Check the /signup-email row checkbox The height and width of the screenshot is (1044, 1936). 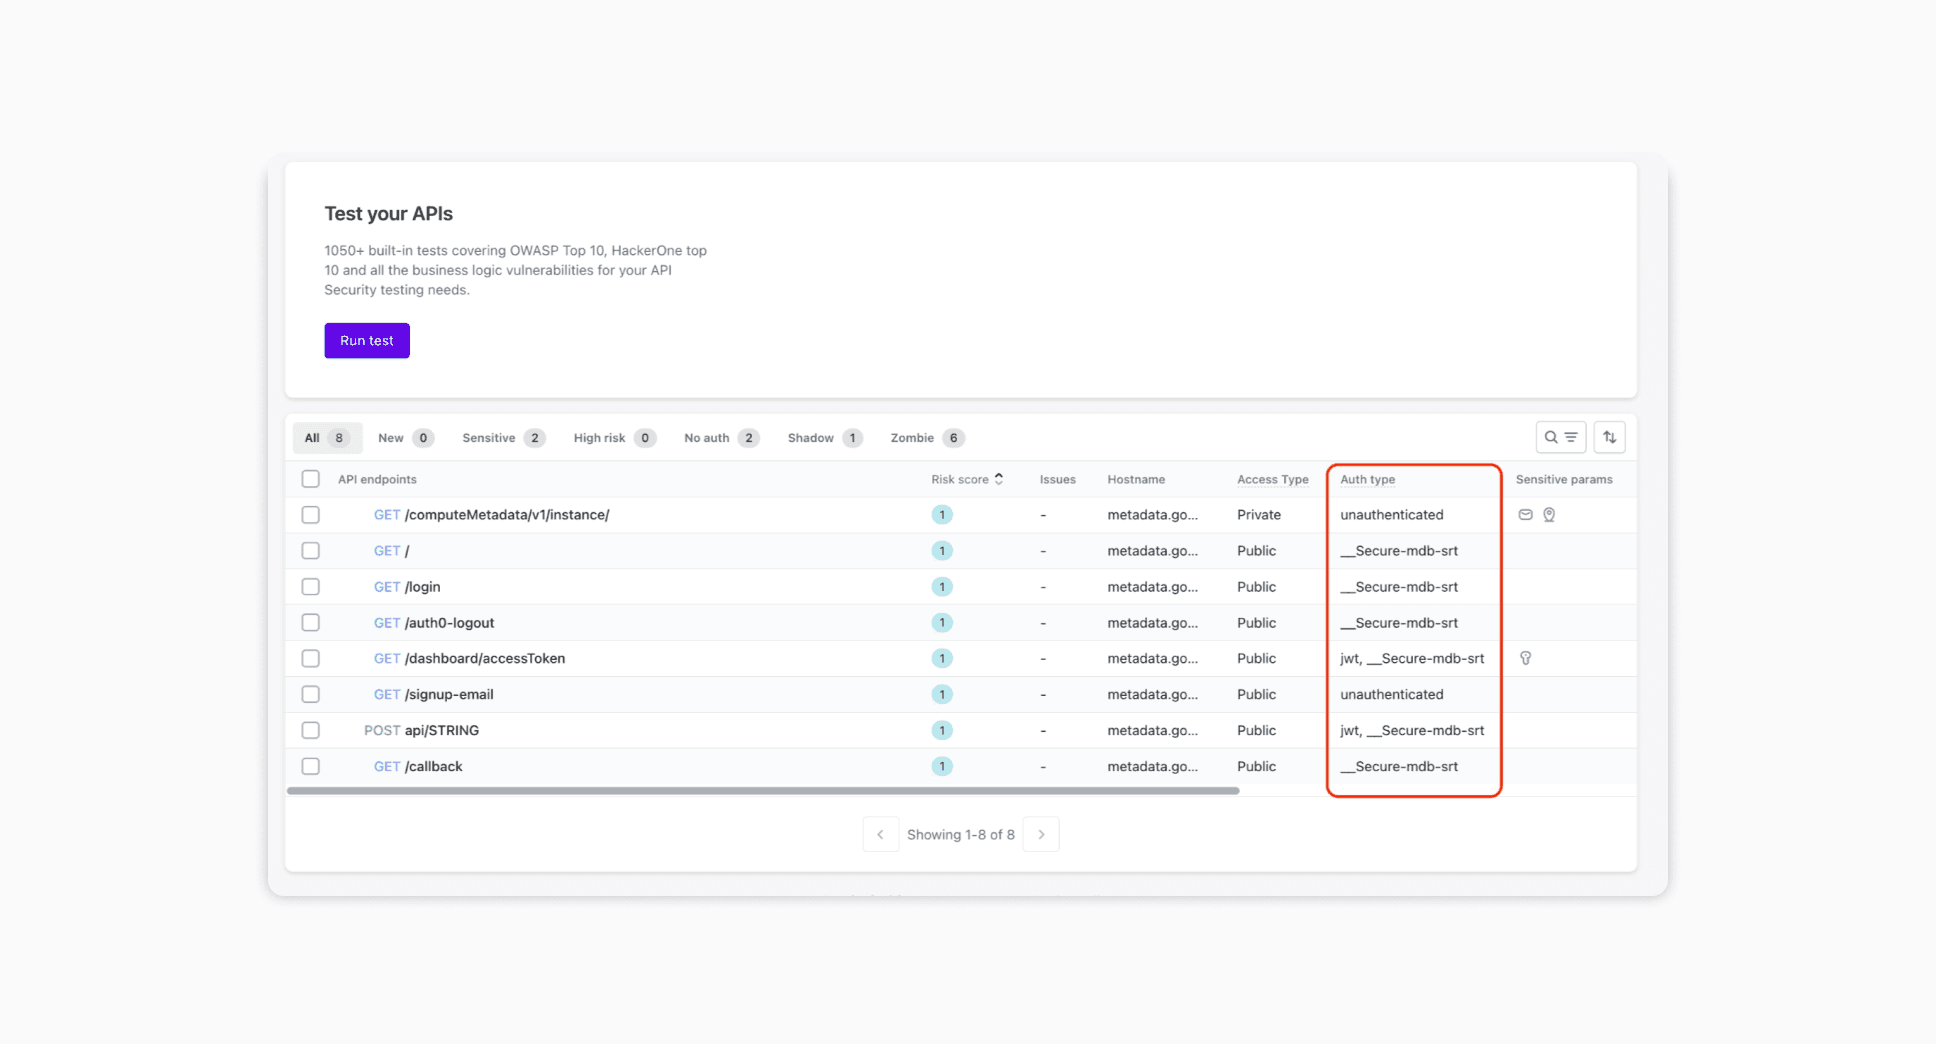pyautogui.click(x=311, y=695)
